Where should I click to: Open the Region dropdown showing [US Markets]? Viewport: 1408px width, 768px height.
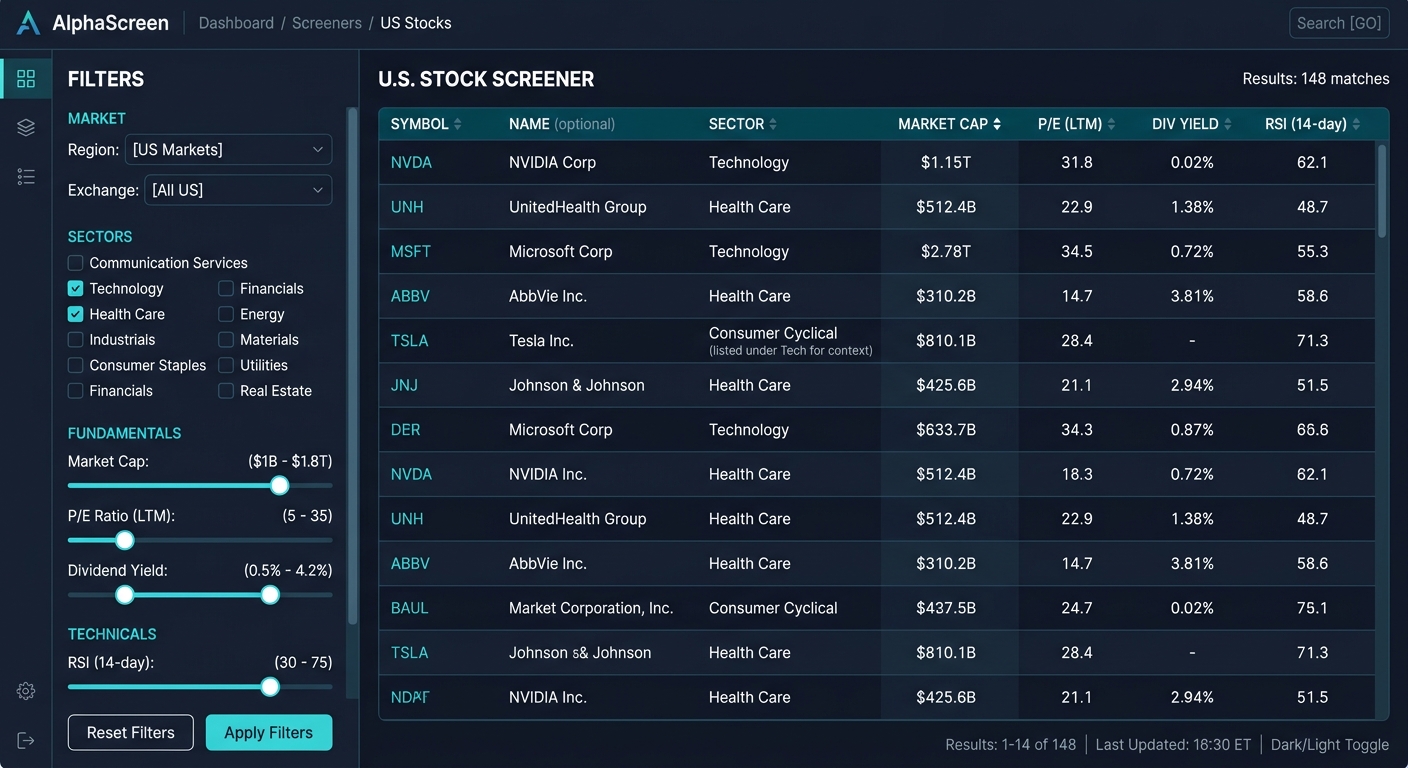tap(228, 149)
